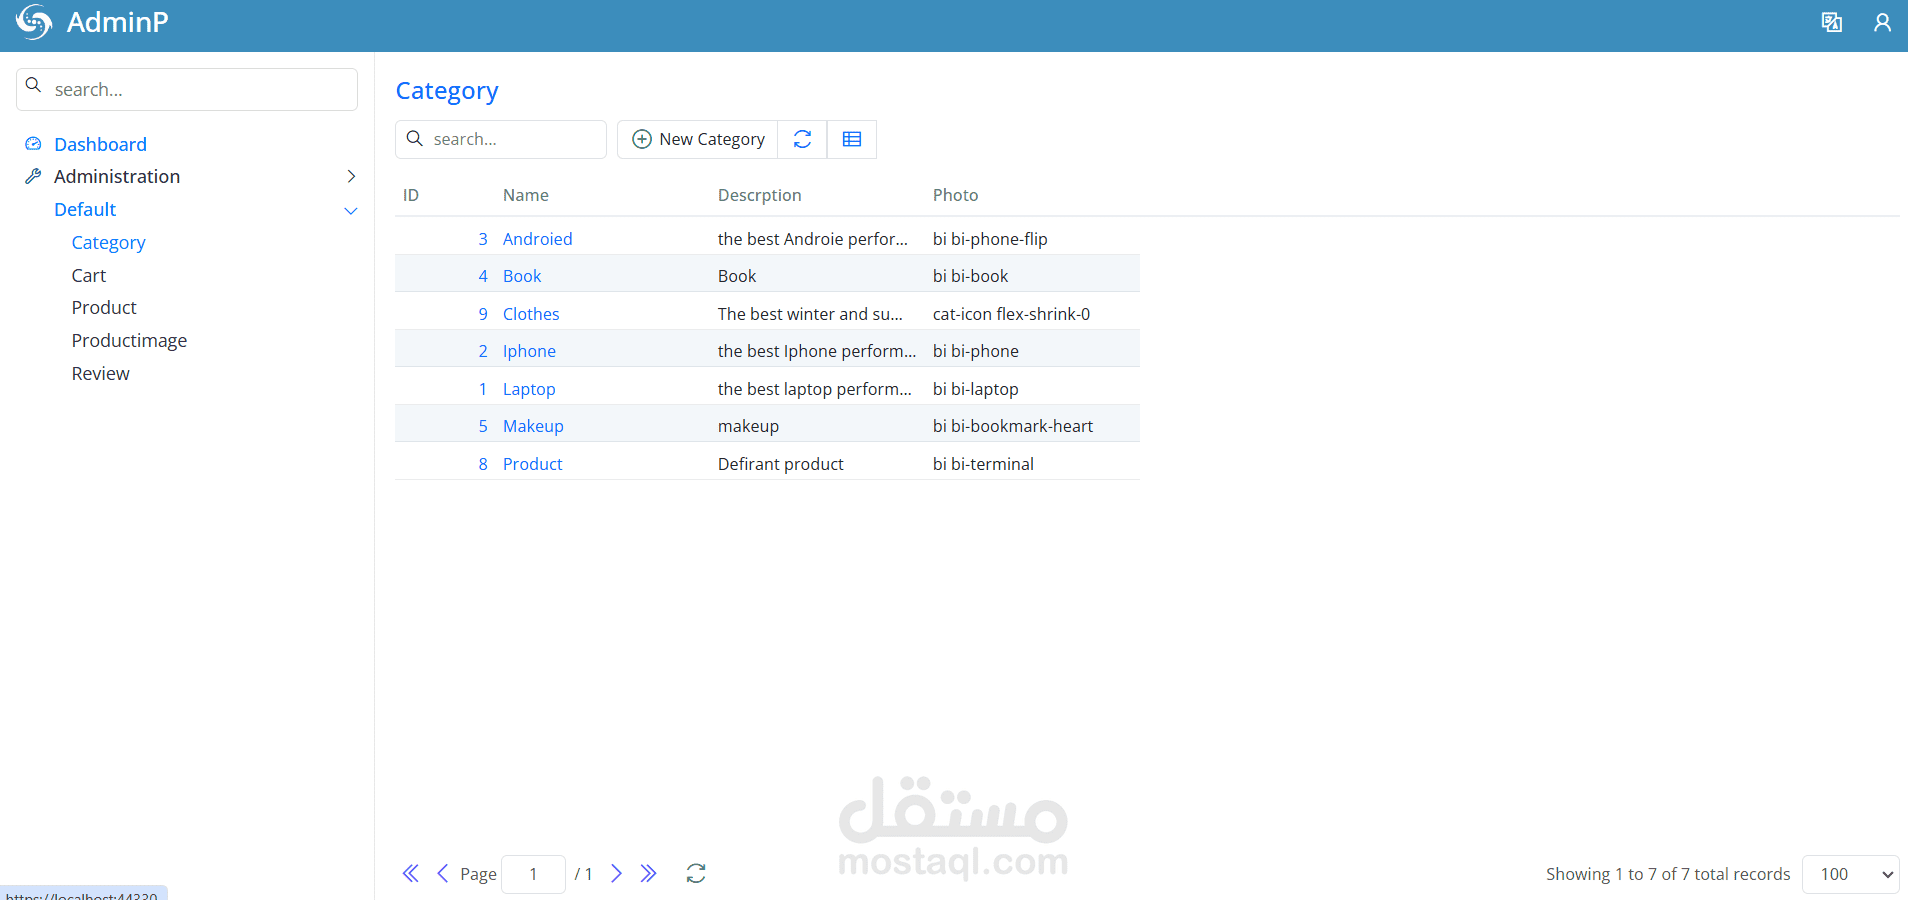Click the magnifier icon in category search

coord(415,138)
